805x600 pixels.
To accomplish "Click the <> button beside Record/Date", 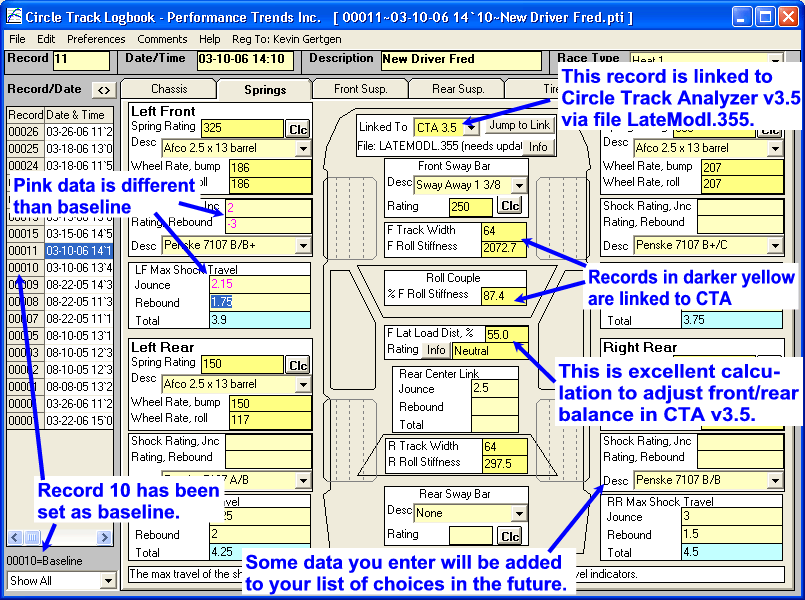I will (104, 90).
